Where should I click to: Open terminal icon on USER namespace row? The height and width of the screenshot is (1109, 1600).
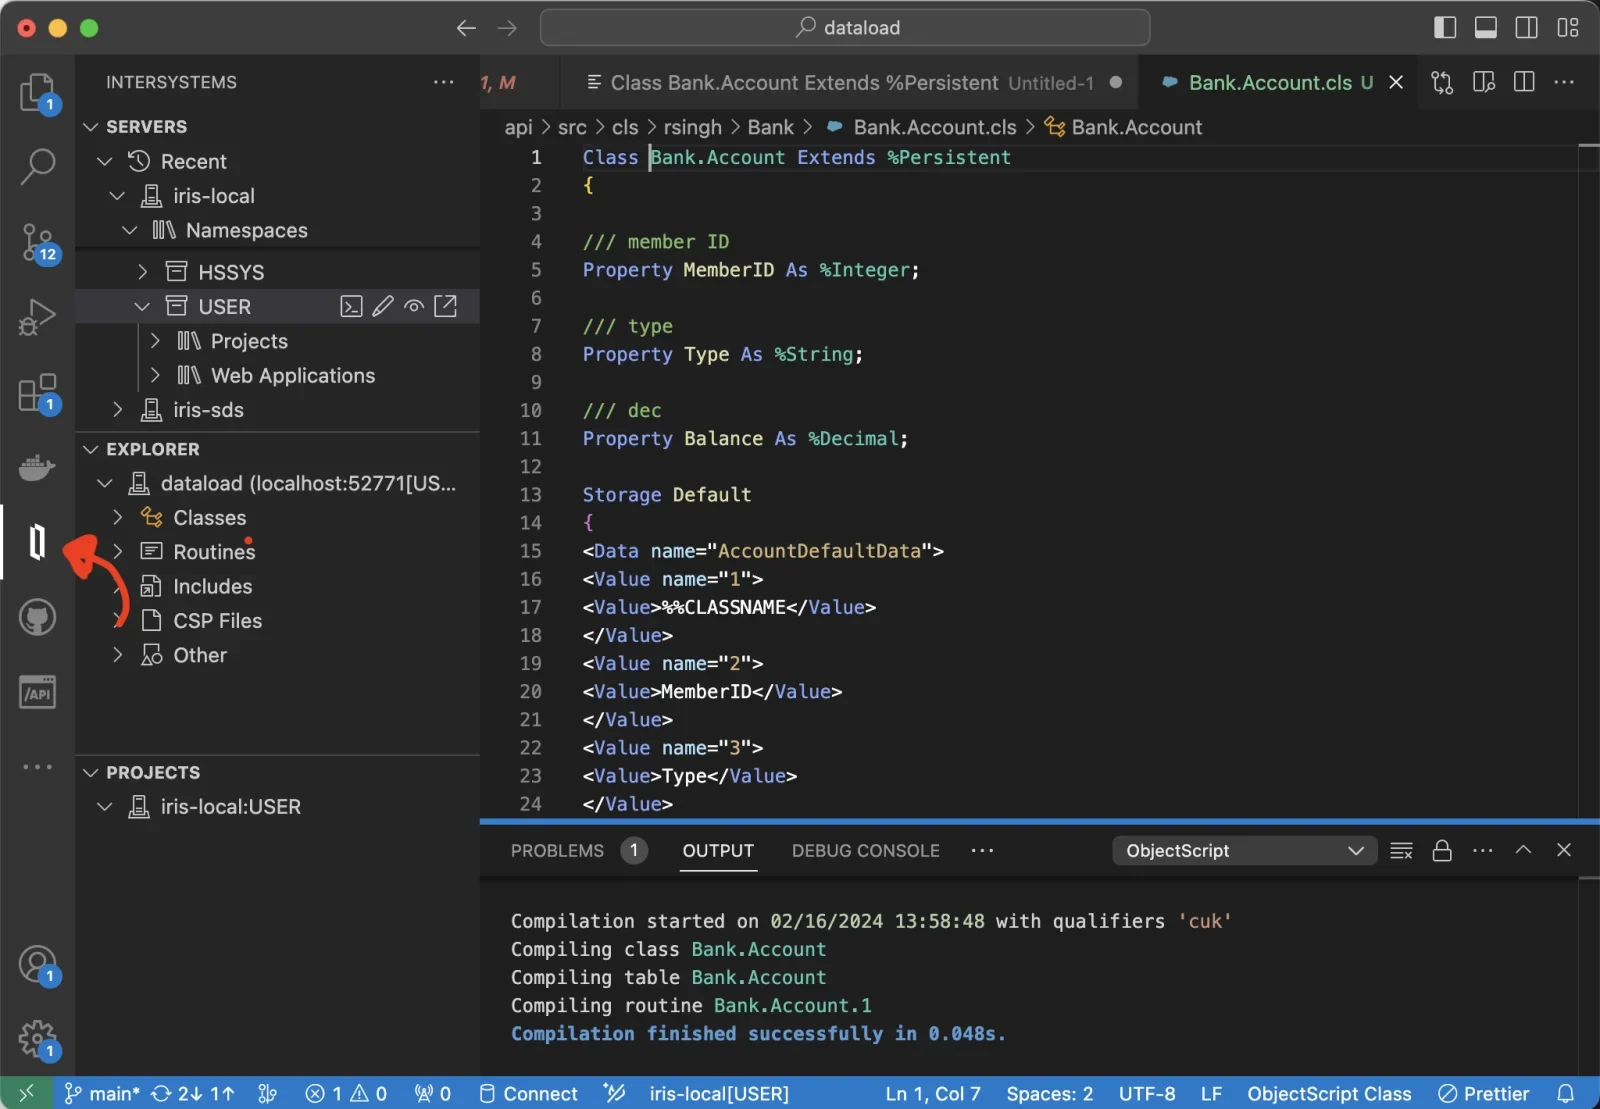pos(351,306)
